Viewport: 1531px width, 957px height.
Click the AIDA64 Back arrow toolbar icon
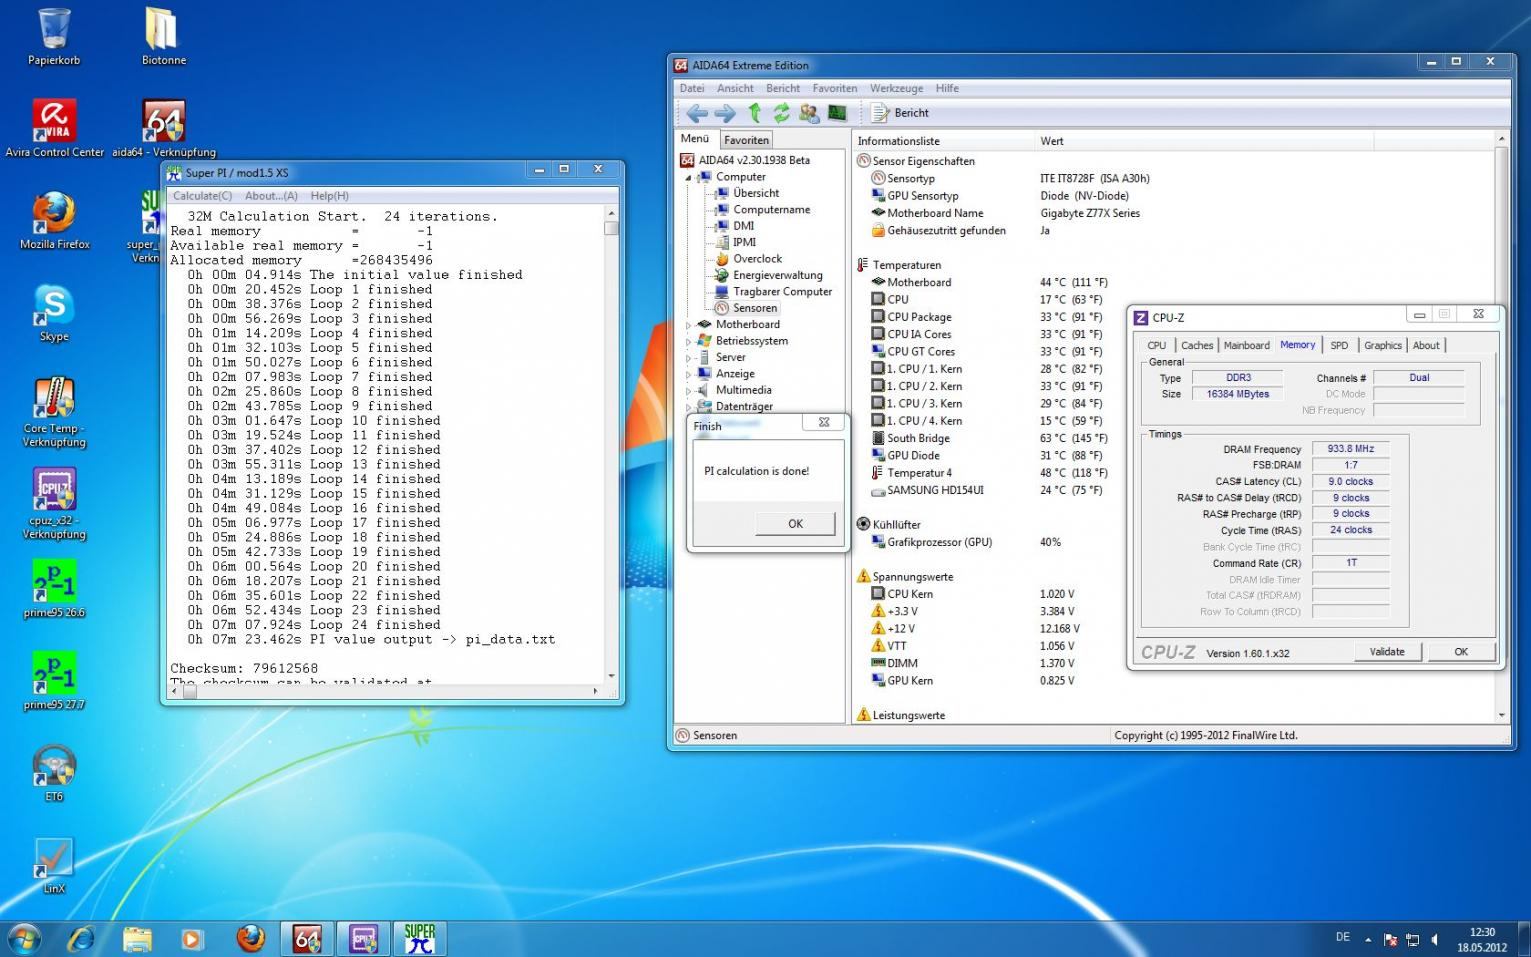click(697, 113)
